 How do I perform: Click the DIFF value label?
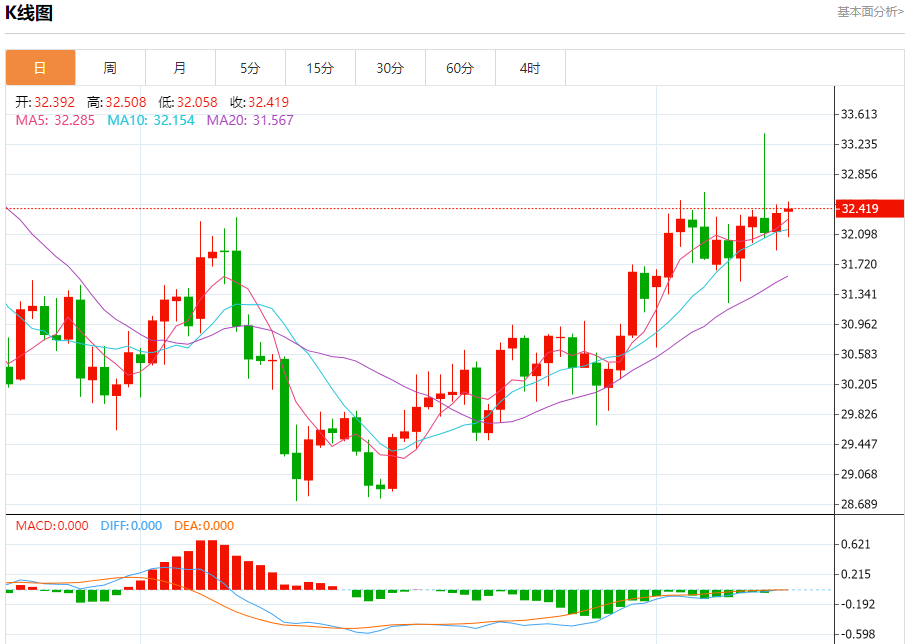point(131,526)
